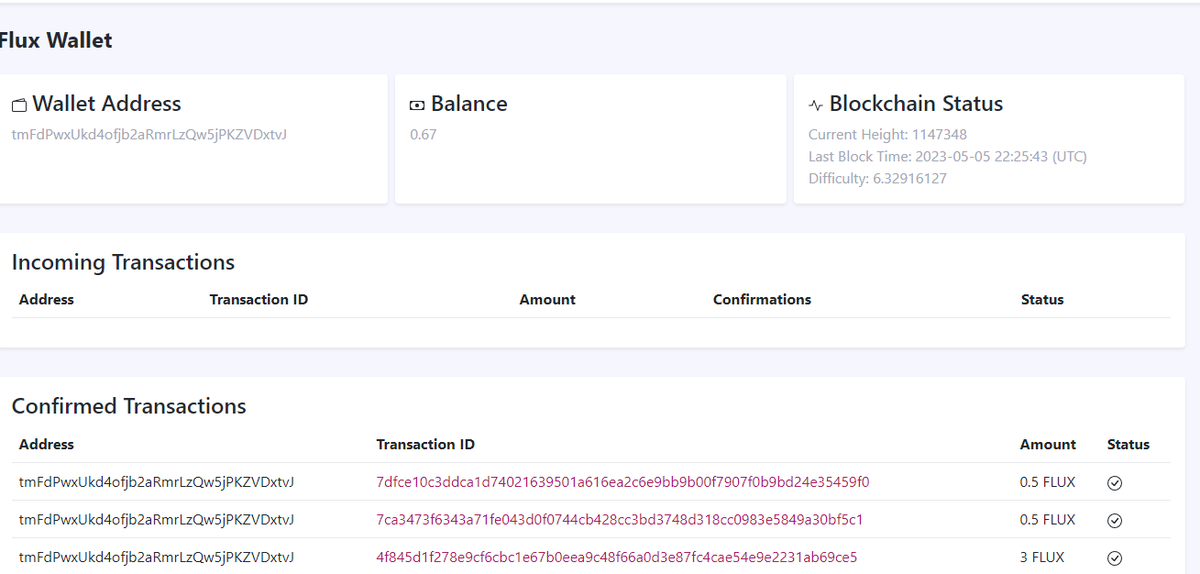
Task: Click the Confirmations column header
Action: tap(762, 299)
